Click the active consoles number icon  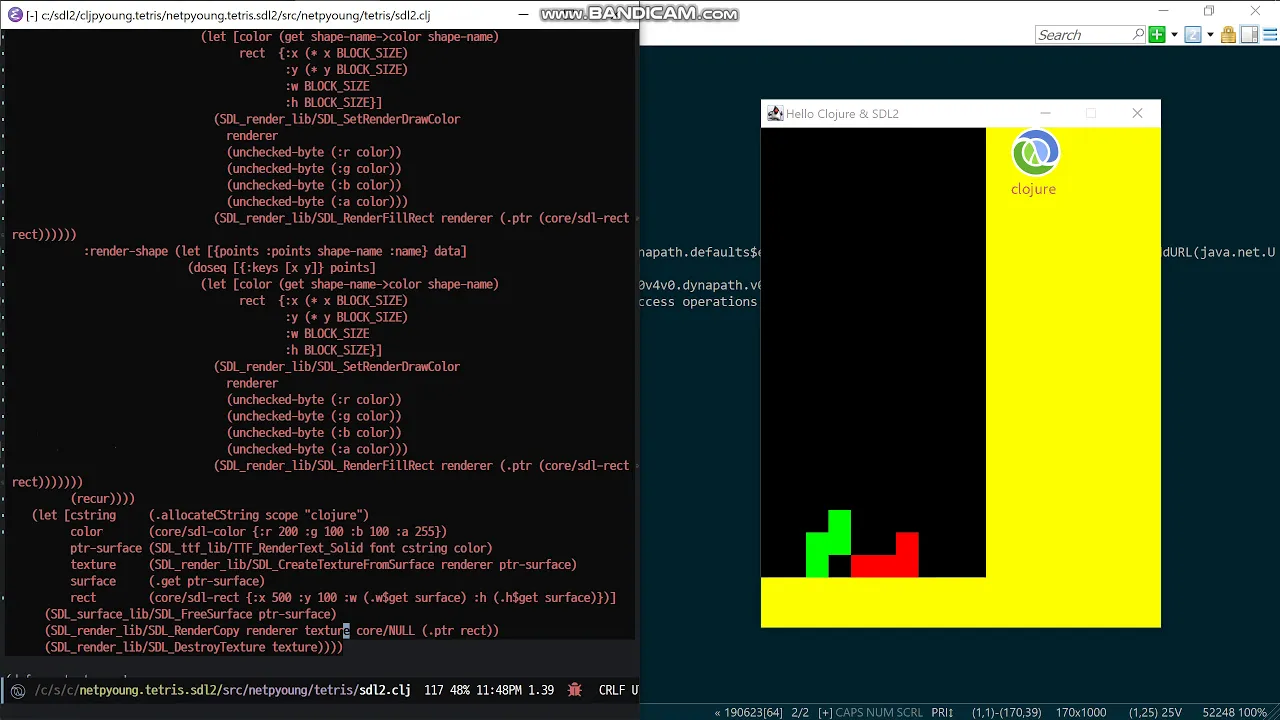[x=1192, y=35]
